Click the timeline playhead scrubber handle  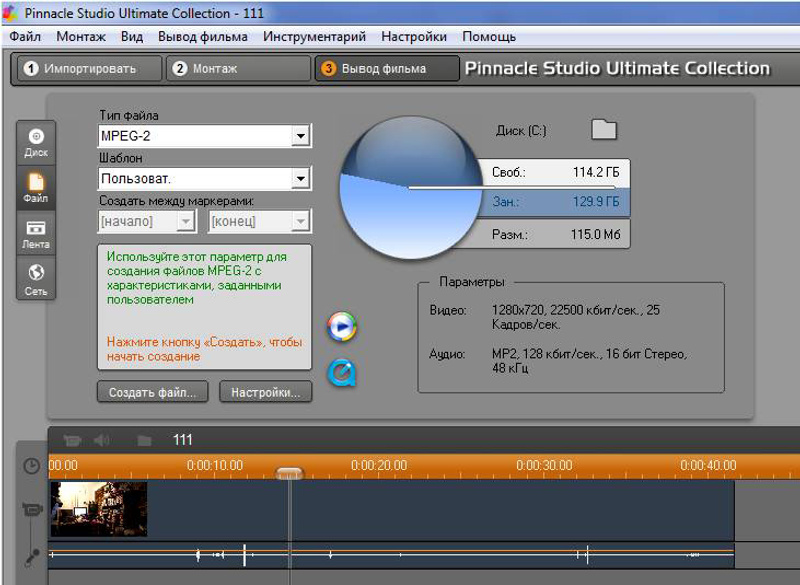click(x=289, y=473)
